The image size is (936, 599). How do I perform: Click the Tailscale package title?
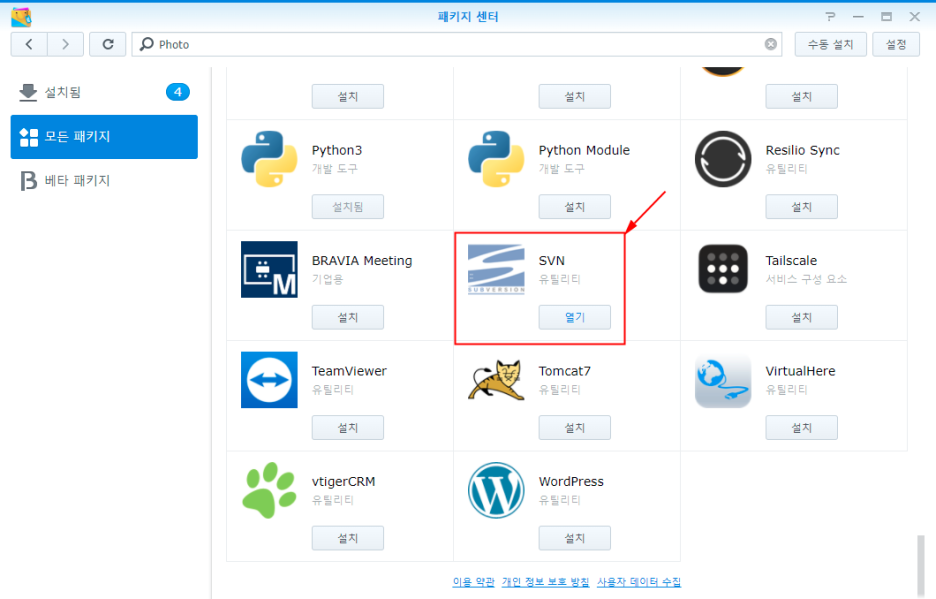pyautogui.click(x=791, y=260)
